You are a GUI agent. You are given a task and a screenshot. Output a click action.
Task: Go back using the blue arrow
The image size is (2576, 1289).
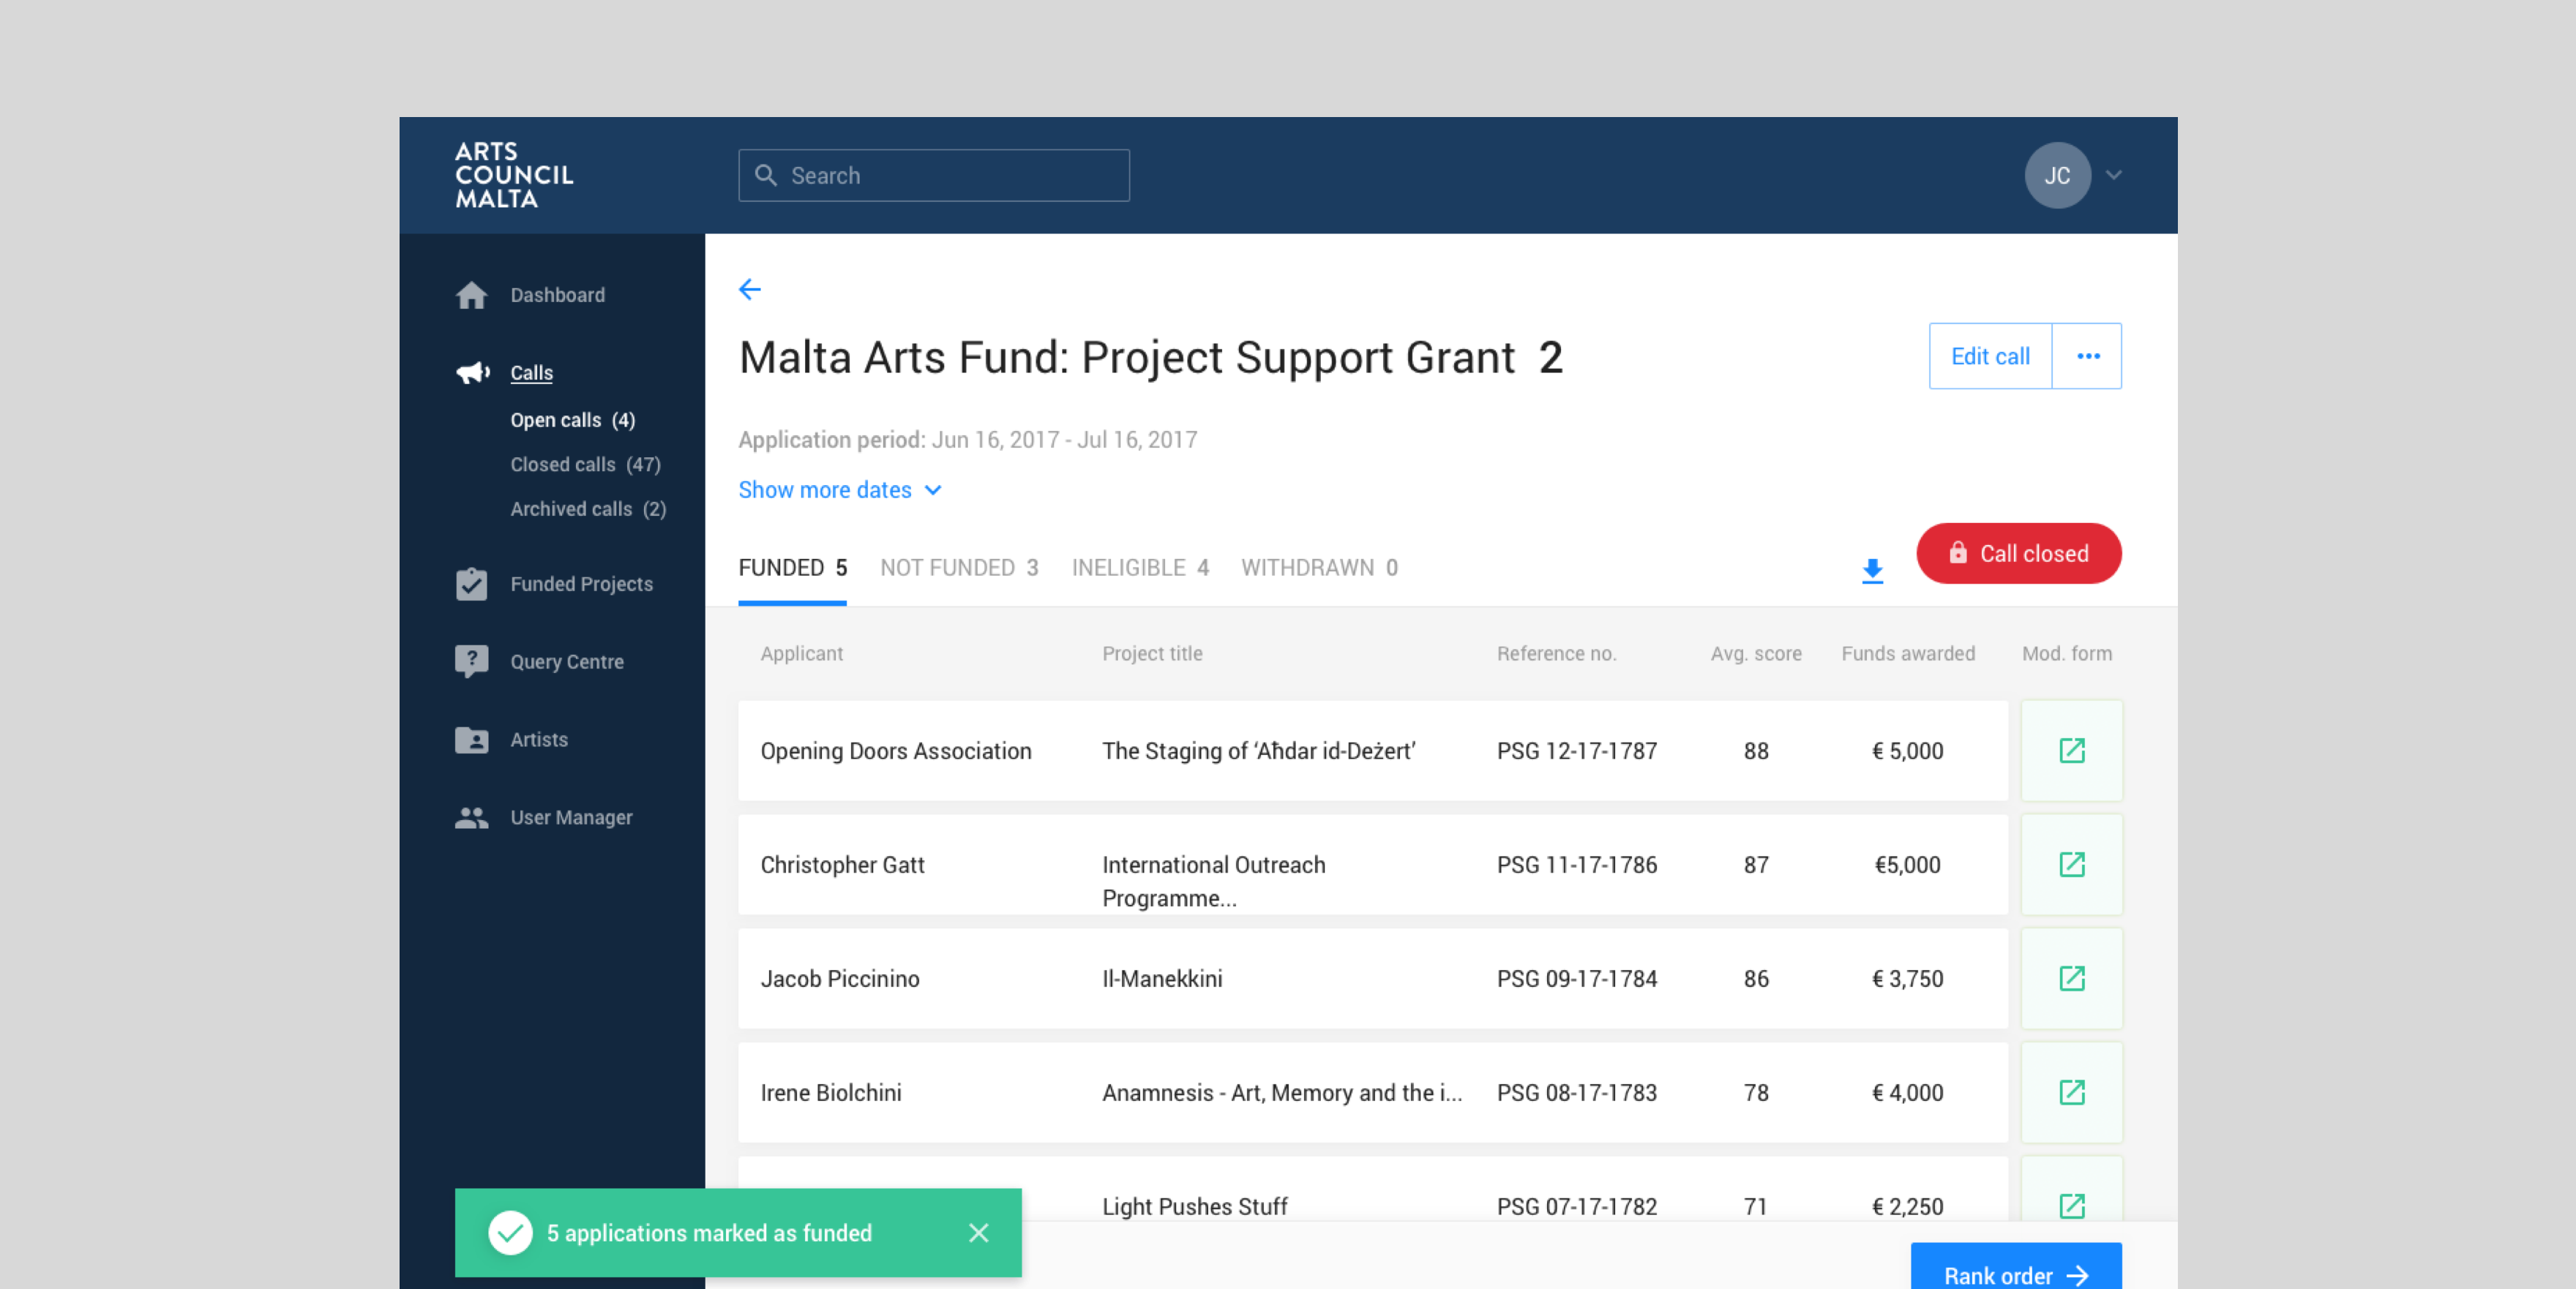(x=749, y=290)
